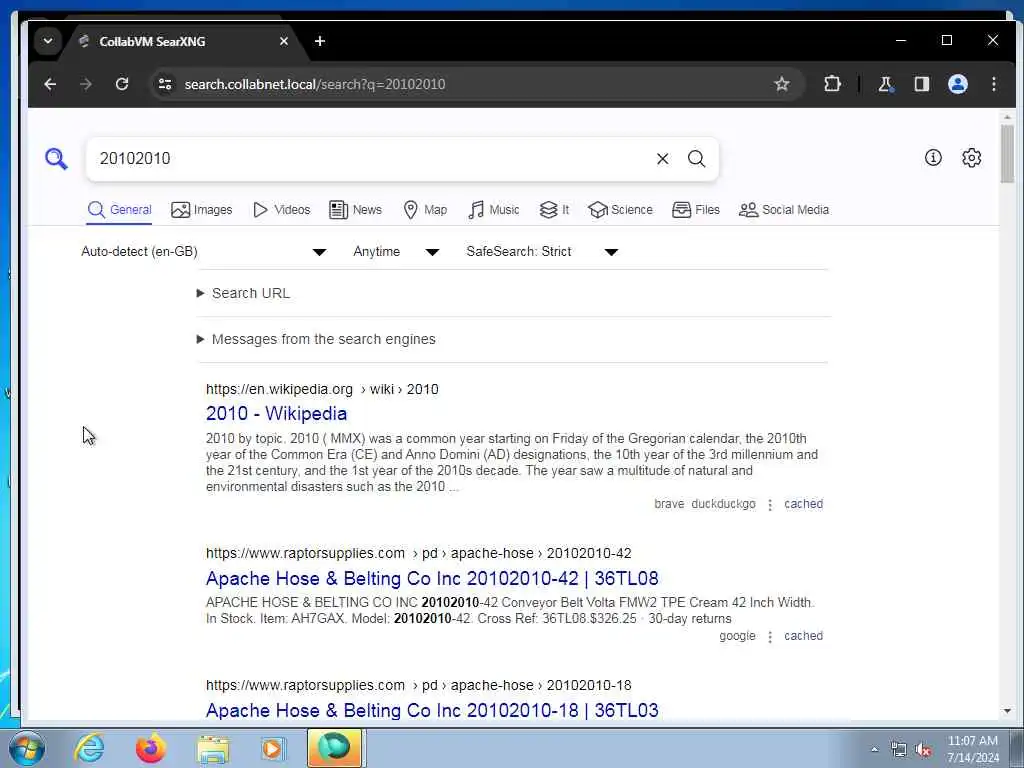Image resolution: width=1024 pixels, height=768 pixels.
Task: Click the muted volume tray icon
Action: 923,750
